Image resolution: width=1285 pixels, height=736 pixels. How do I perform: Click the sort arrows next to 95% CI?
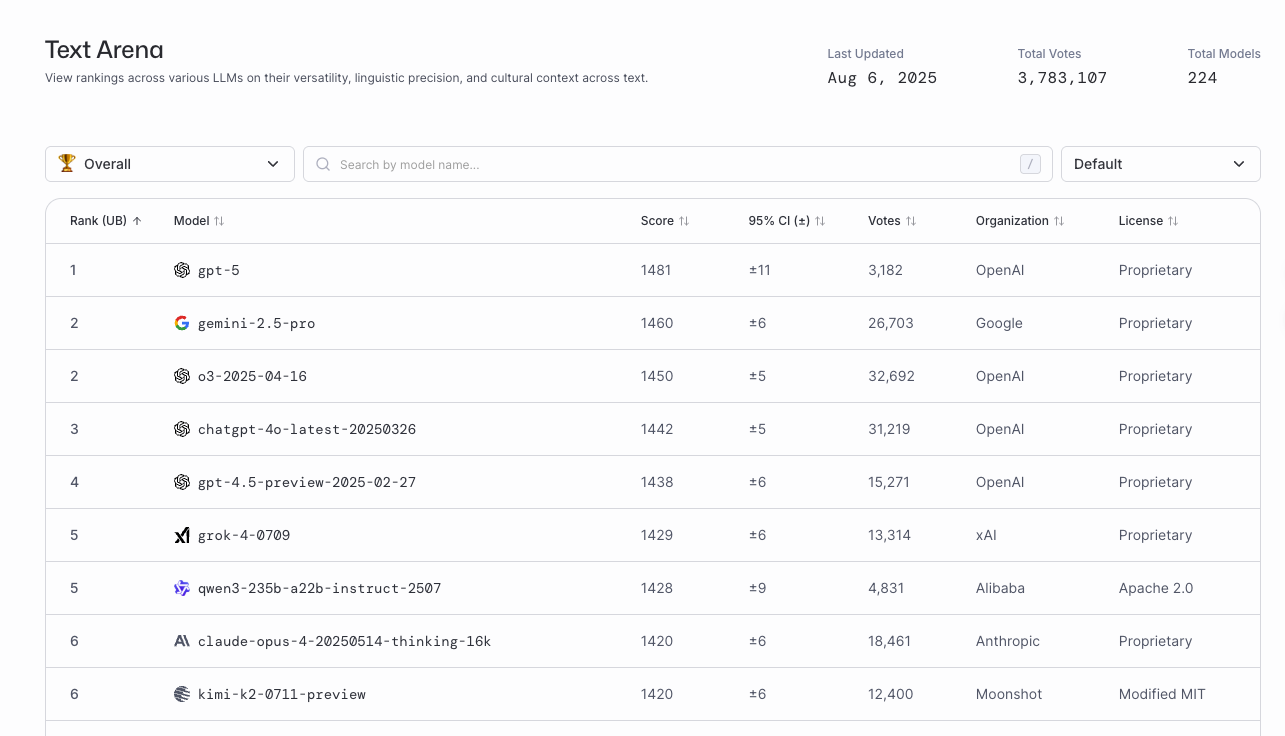(x=820, y=221)
